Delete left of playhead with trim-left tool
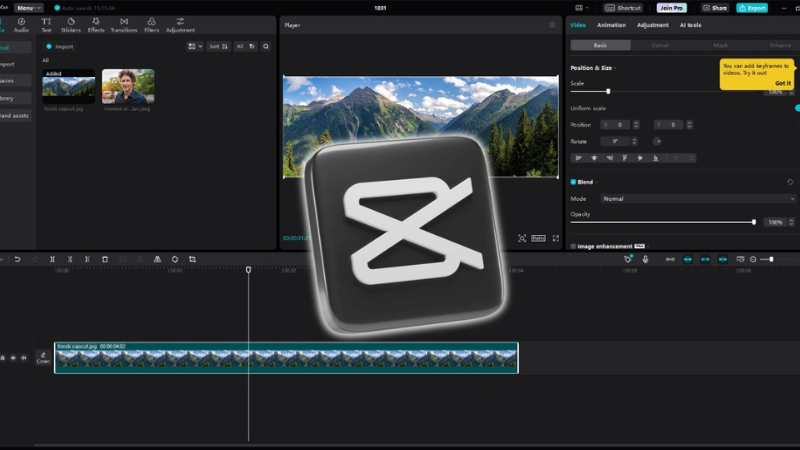 (70, 259)
